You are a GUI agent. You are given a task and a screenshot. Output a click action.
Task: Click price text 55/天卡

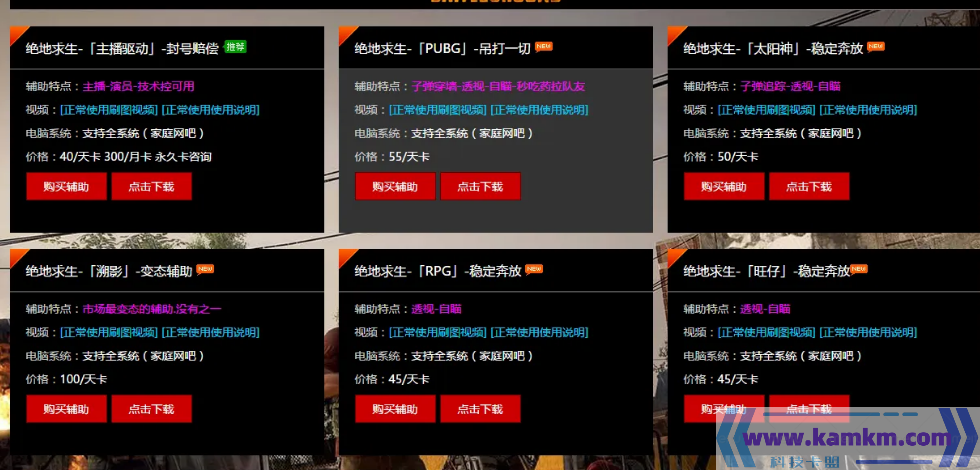point(409,157)
